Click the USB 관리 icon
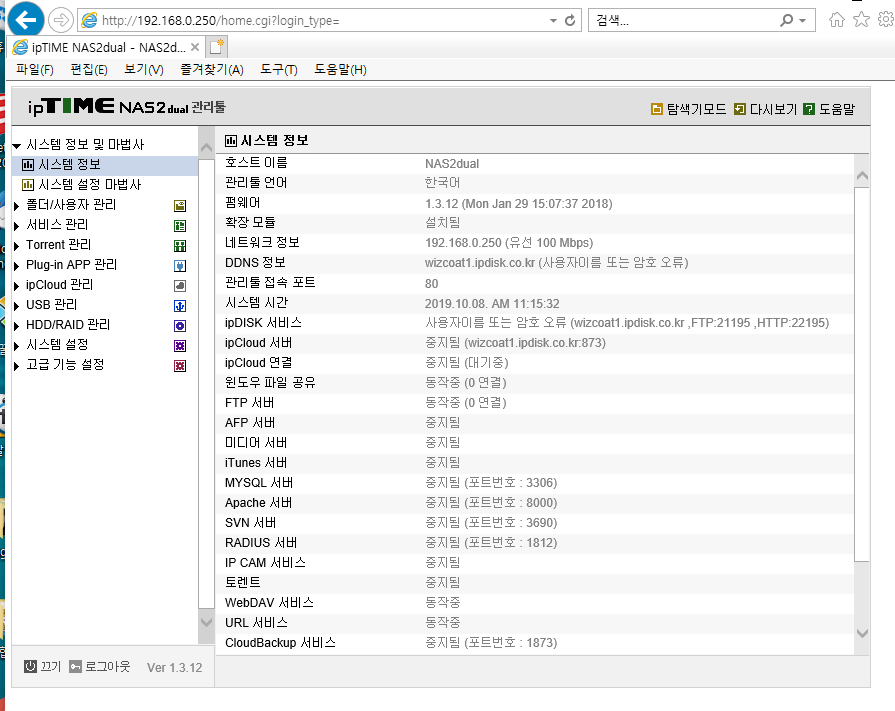 point(180,306)
